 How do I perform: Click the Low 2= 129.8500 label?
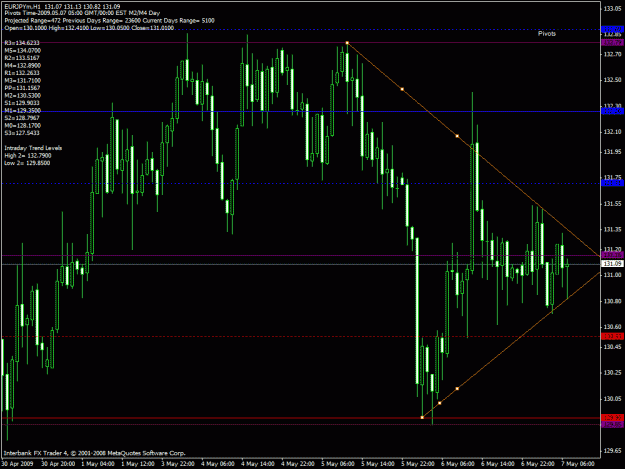[x=27, y=163]
